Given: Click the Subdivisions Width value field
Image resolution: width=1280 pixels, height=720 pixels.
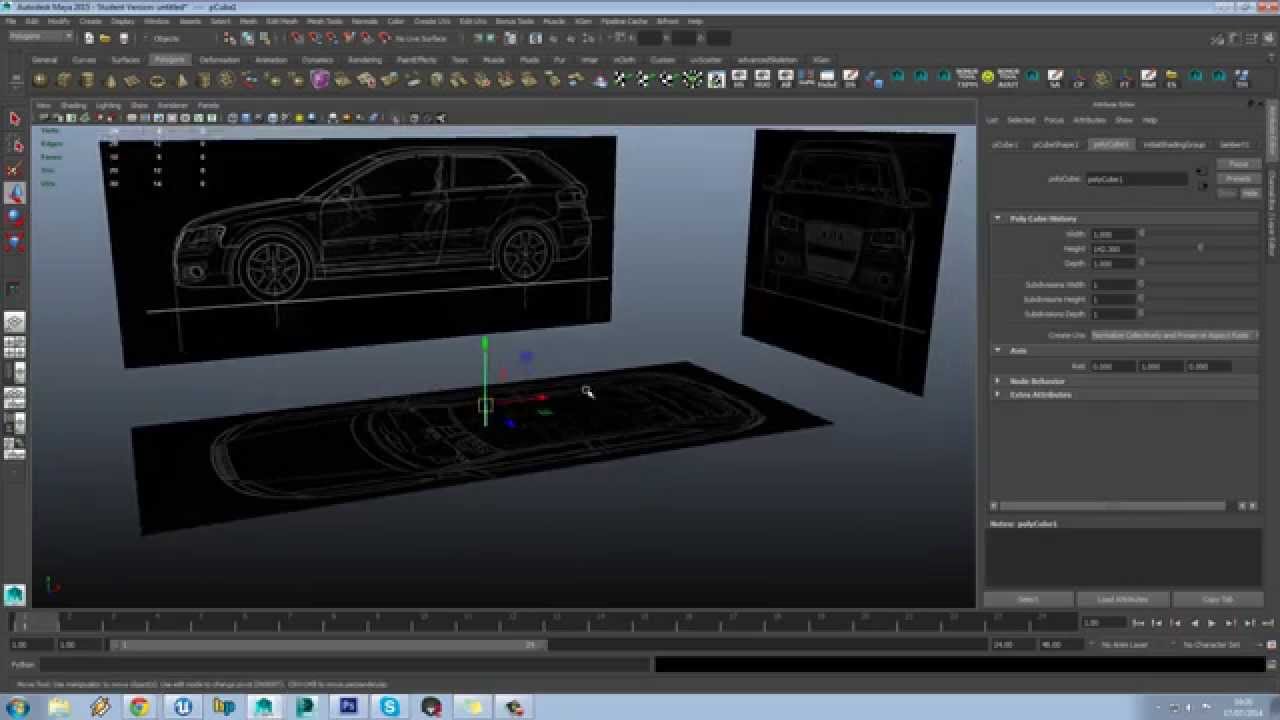Looking at the screenshot, I should coord(1113,284).
